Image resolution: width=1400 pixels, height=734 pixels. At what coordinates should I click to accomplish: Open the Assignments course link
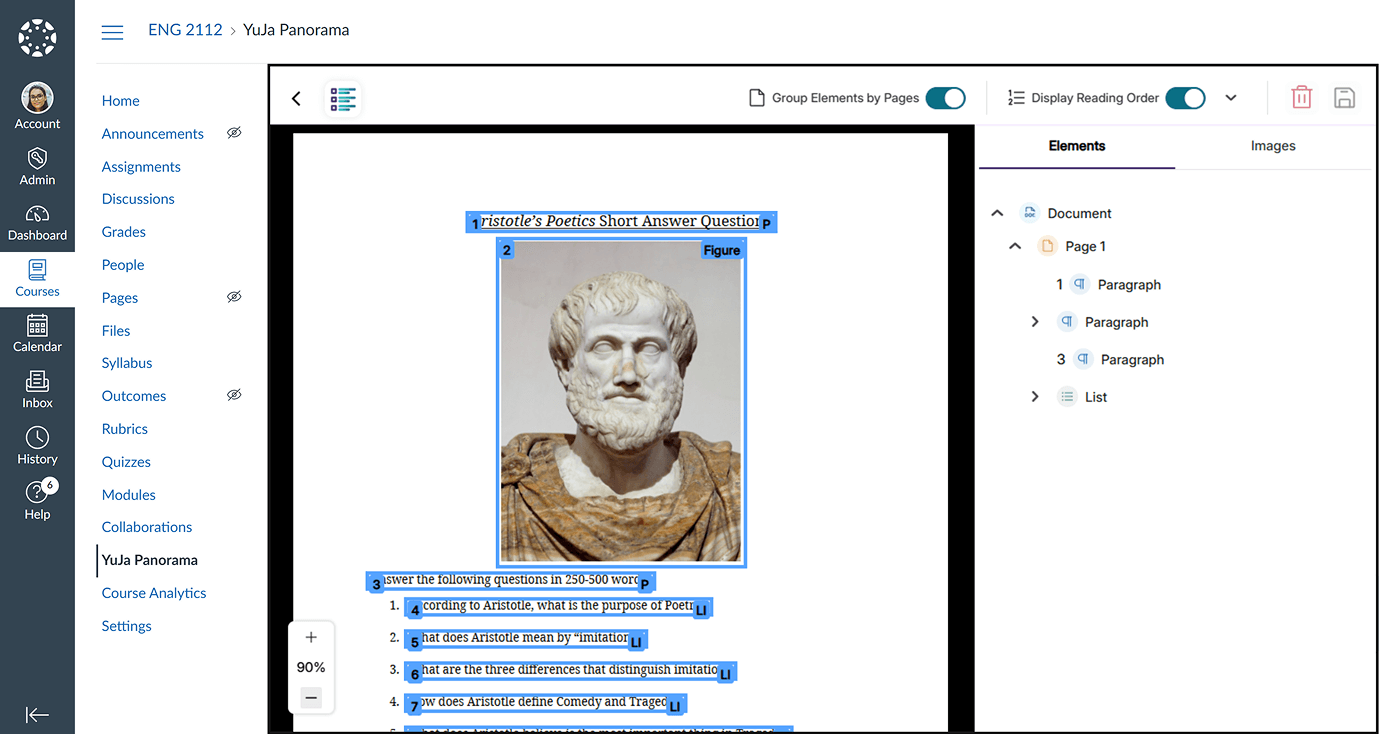(141, 167)
